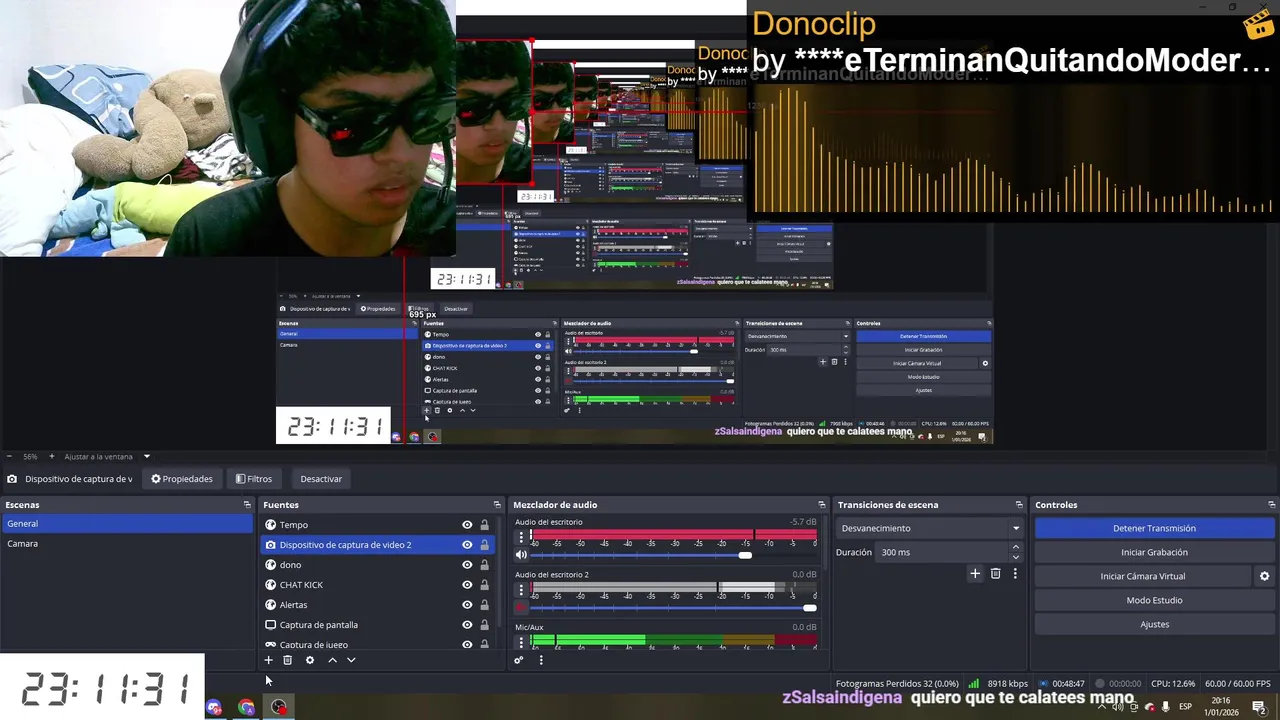Image resolution: width=1280 pixels, height=720 pixels.
Task: Zoom out the preview with the minus icon
Action: (x=9, y=456)
